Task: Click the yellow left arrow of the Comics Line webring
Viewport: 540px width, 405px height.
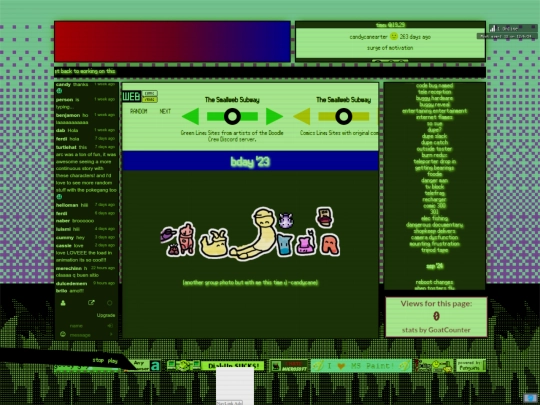Action: tap(302, 116)
